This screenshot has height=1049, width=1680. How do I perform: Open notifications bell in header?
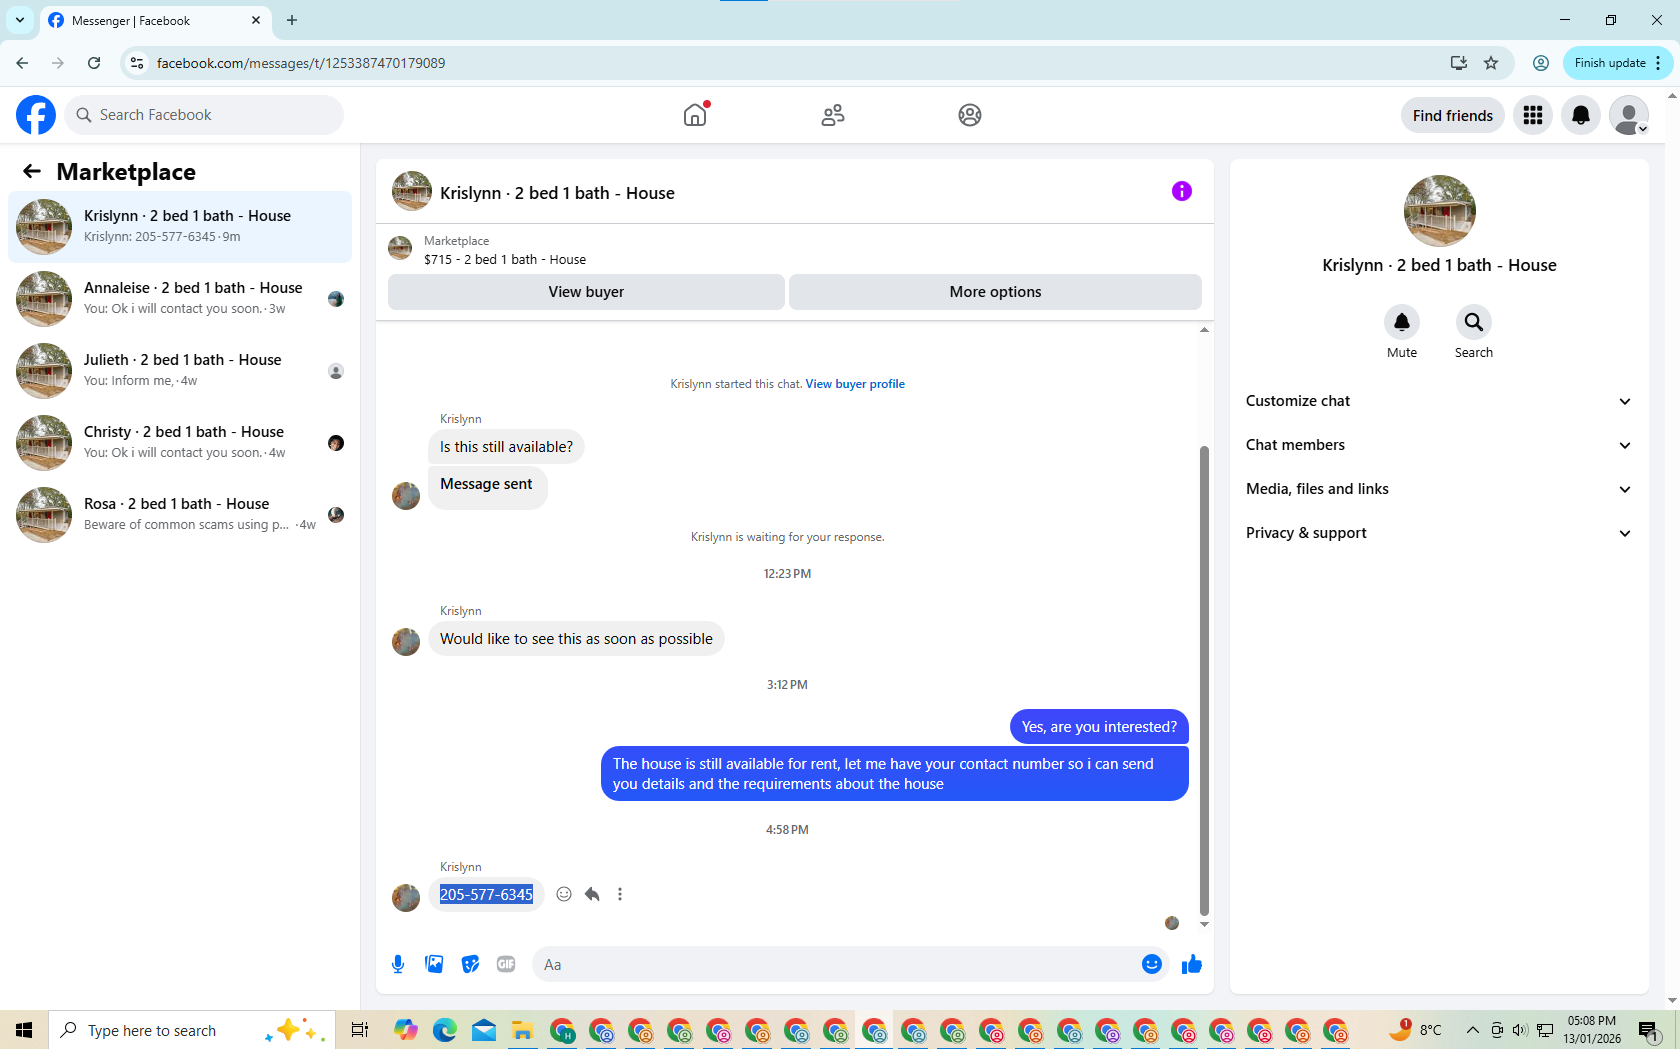pos(1581,115)
